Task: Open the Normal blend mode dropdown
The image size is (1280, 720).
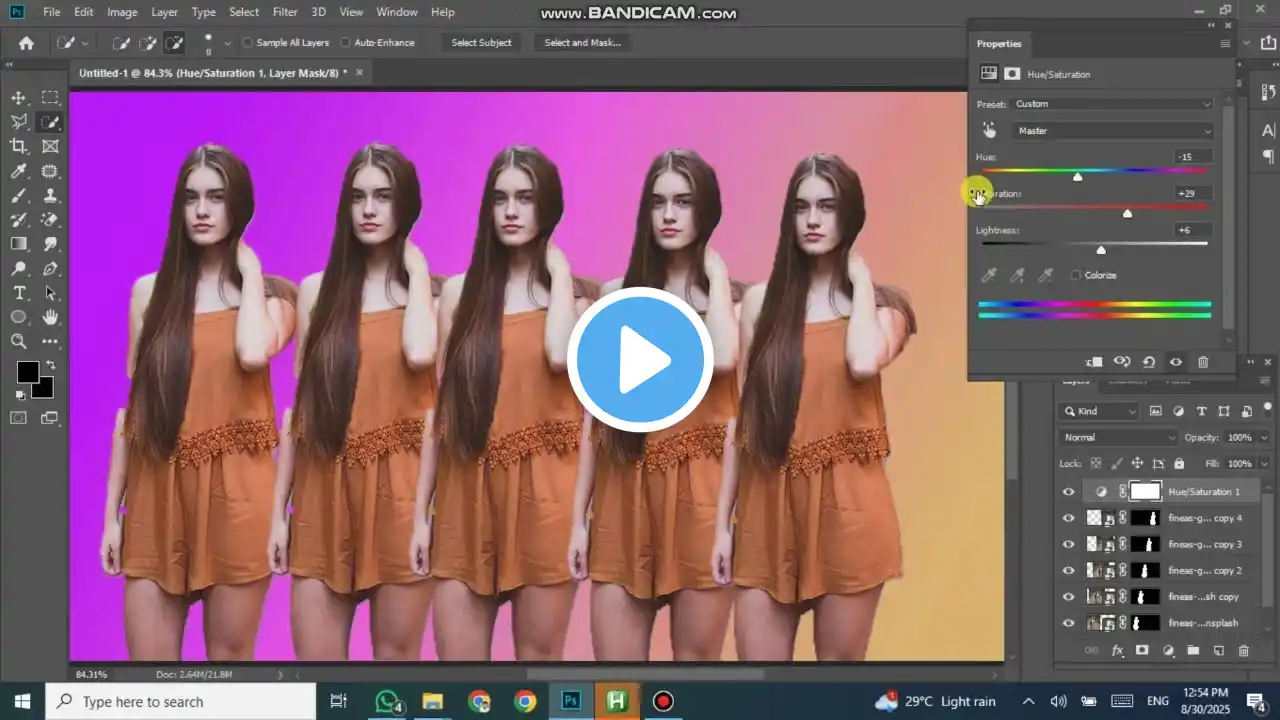Action: pos(1117,436)
